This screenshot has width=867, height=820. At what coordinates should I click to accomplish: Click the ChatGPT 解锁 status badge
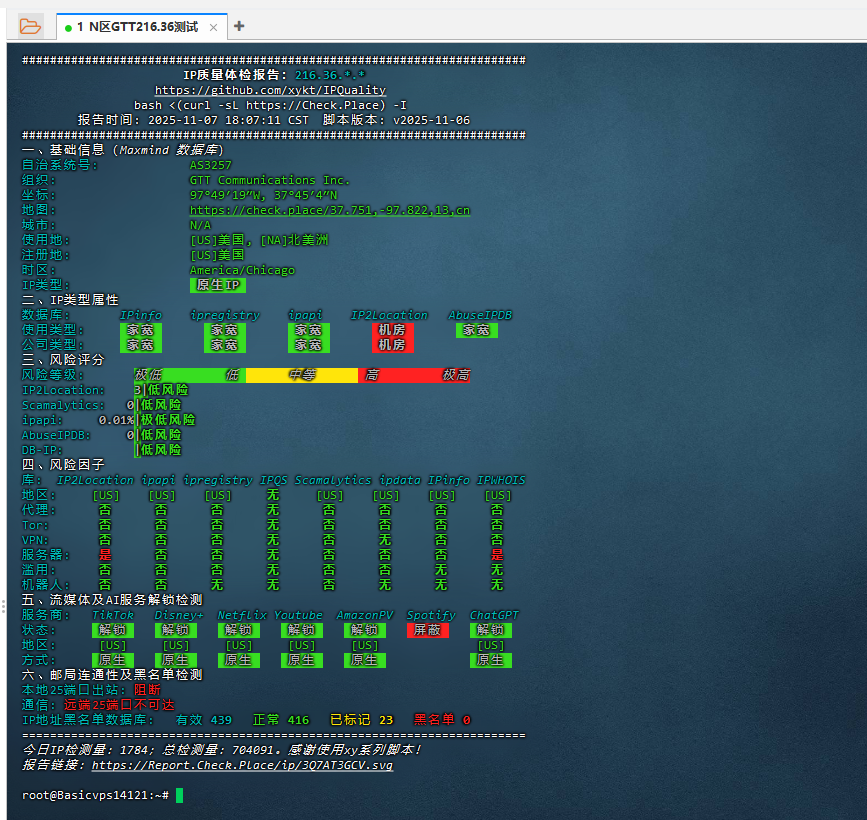490,630
